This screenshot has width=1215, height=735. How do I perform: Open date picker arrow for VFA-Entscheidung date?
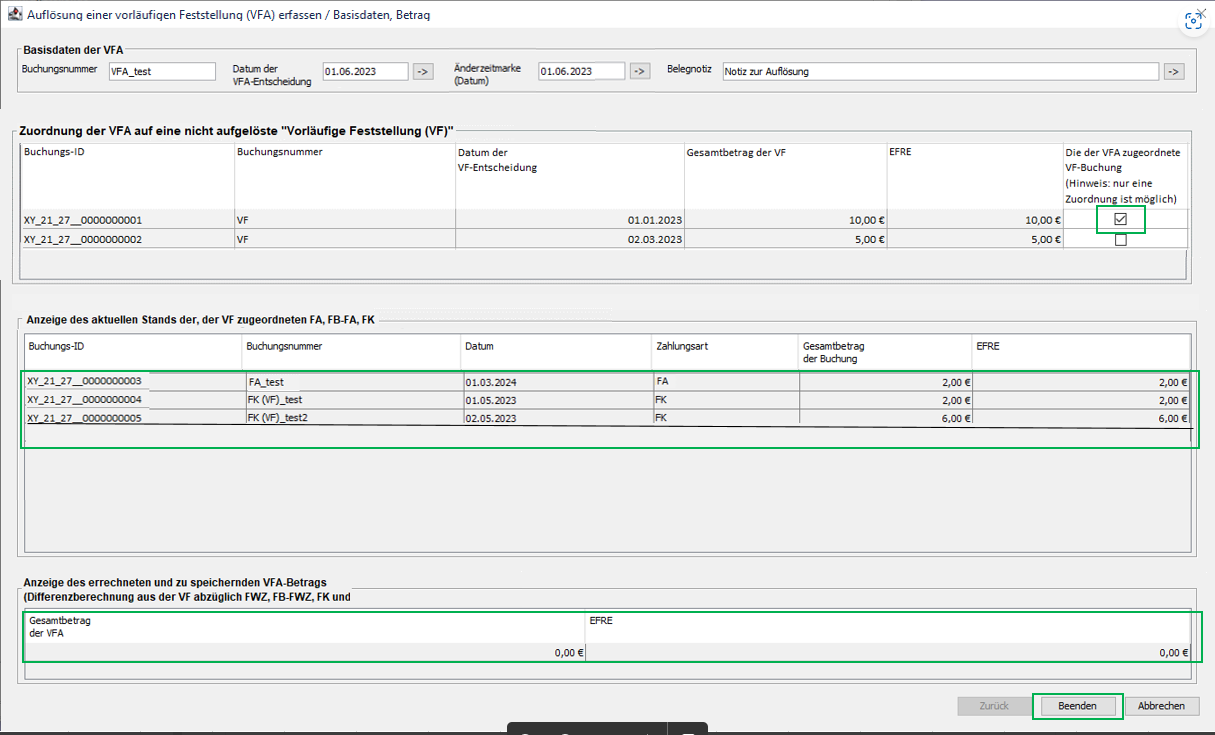click(x=423, y=71)
